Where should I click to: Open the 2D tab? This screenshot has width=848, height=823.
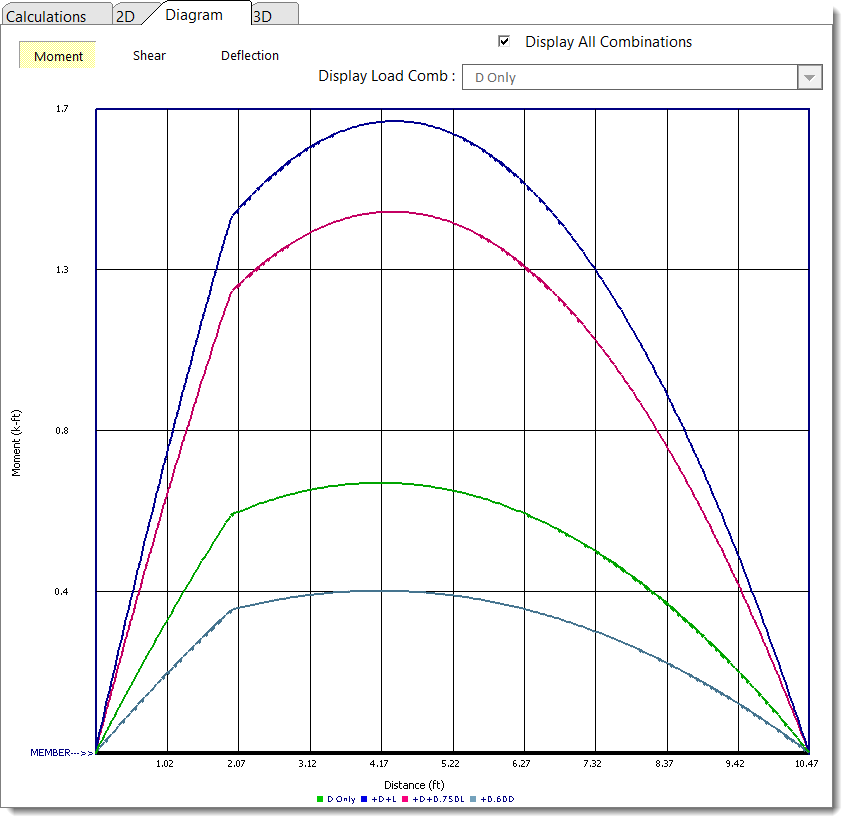point(126,16)
